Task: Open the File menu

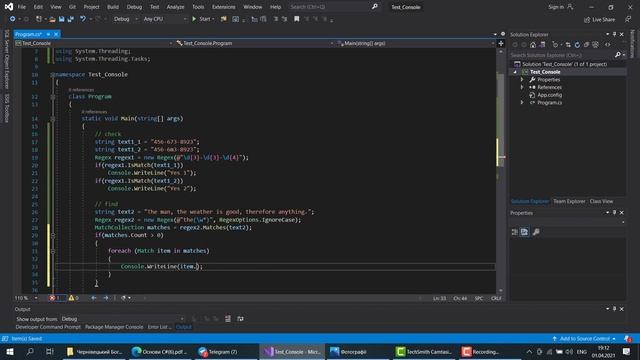Action: [x=21, y=7]
